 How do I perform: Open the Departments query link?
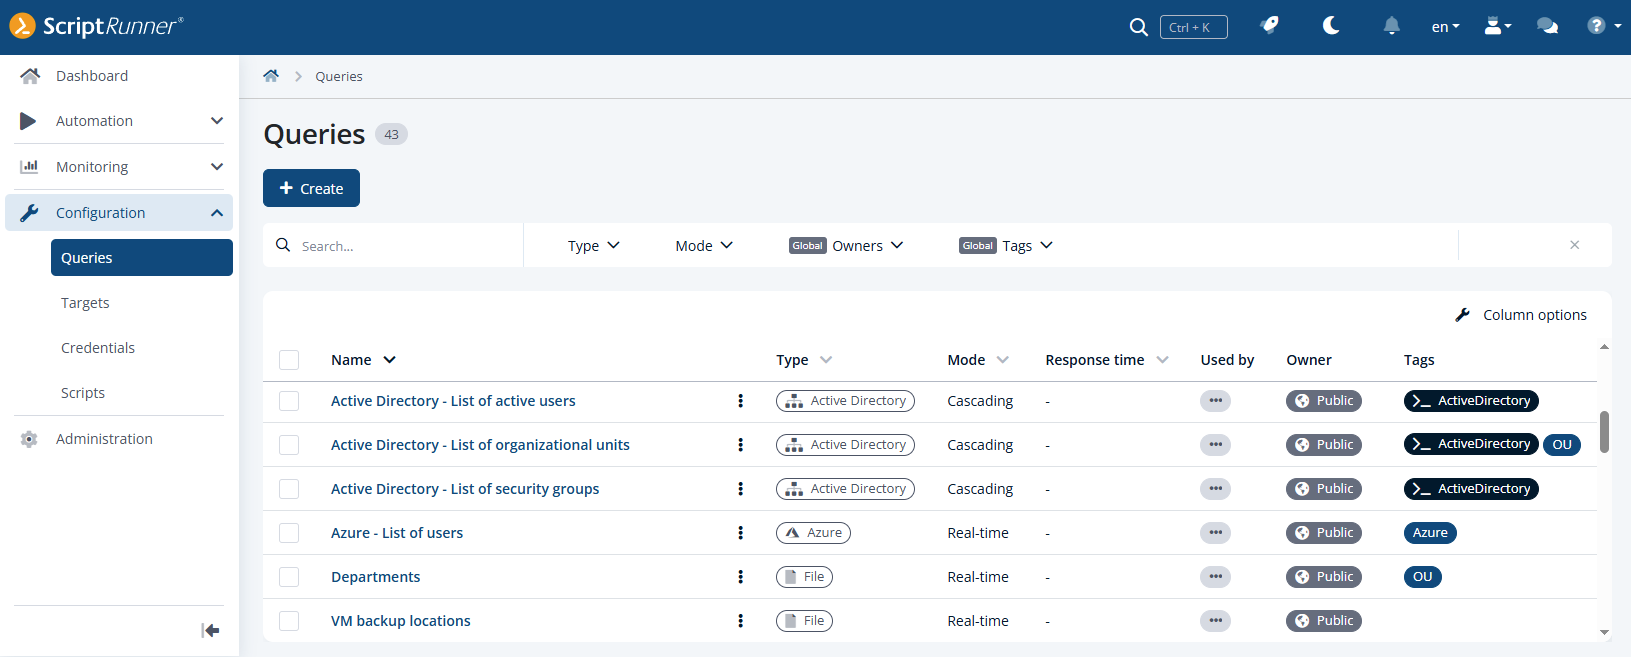(376, 577)
